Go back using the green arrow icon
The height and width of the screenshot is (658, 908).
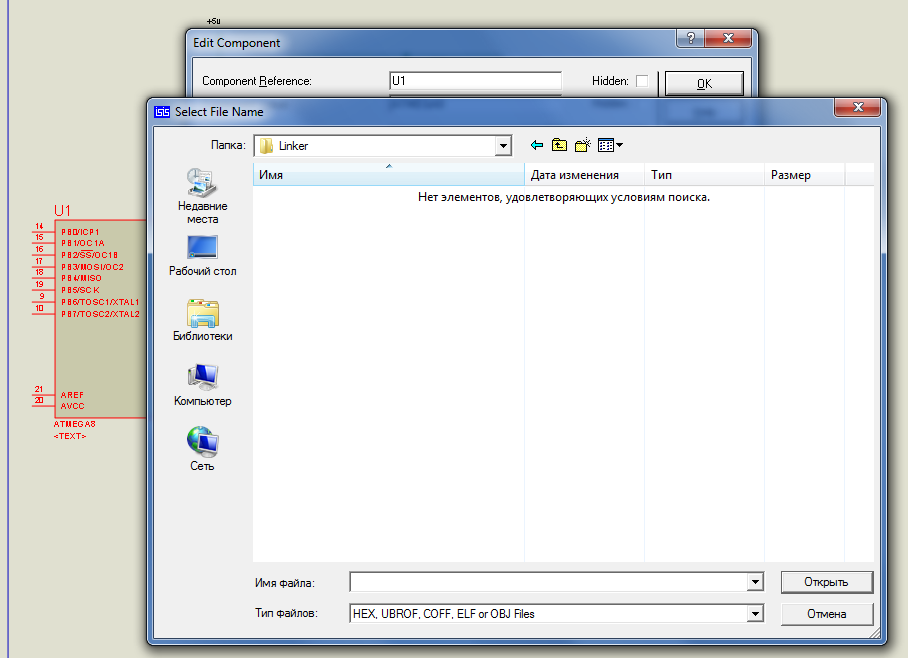(x=537, y=145)
